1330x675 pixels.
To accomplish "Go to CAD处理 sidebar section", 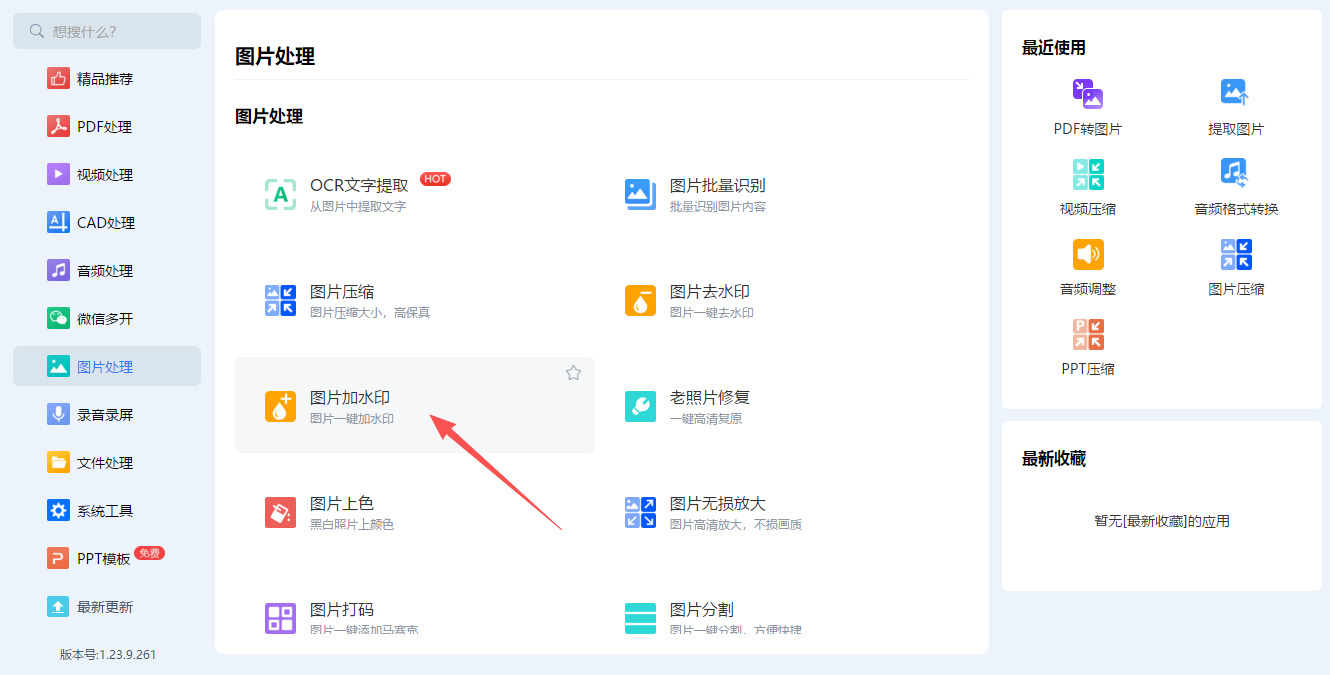I will tap(107, 223).
